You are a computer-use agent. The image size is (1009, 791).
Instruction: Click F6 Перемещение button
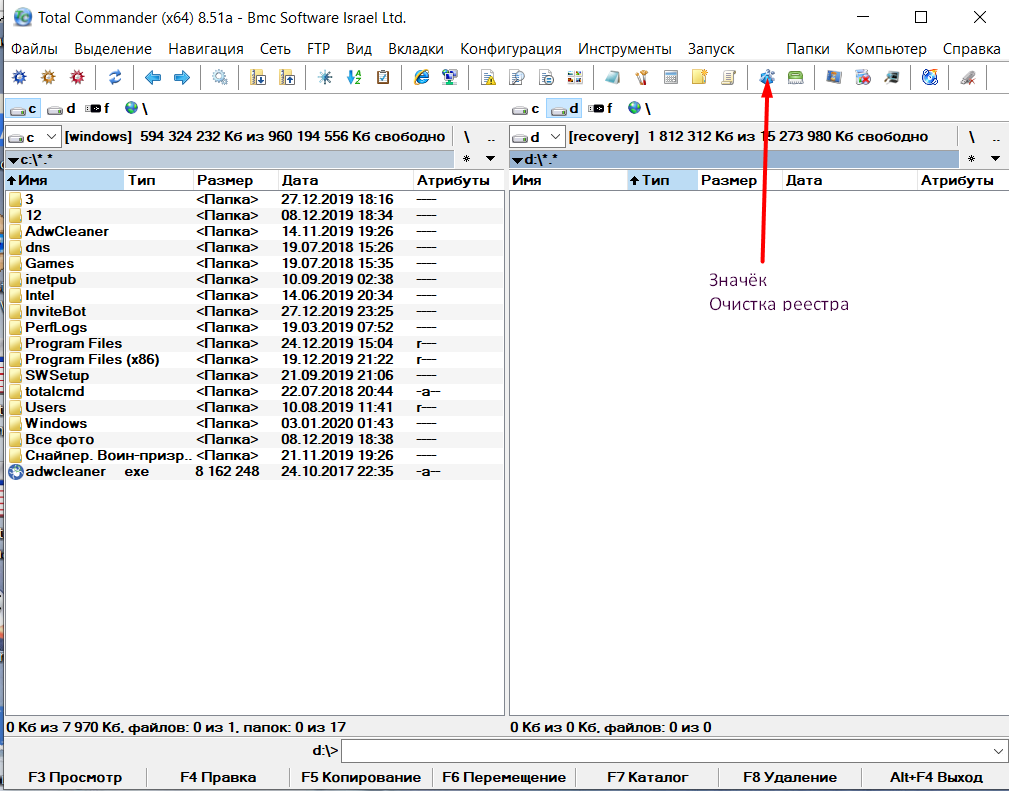coord(504,777)
